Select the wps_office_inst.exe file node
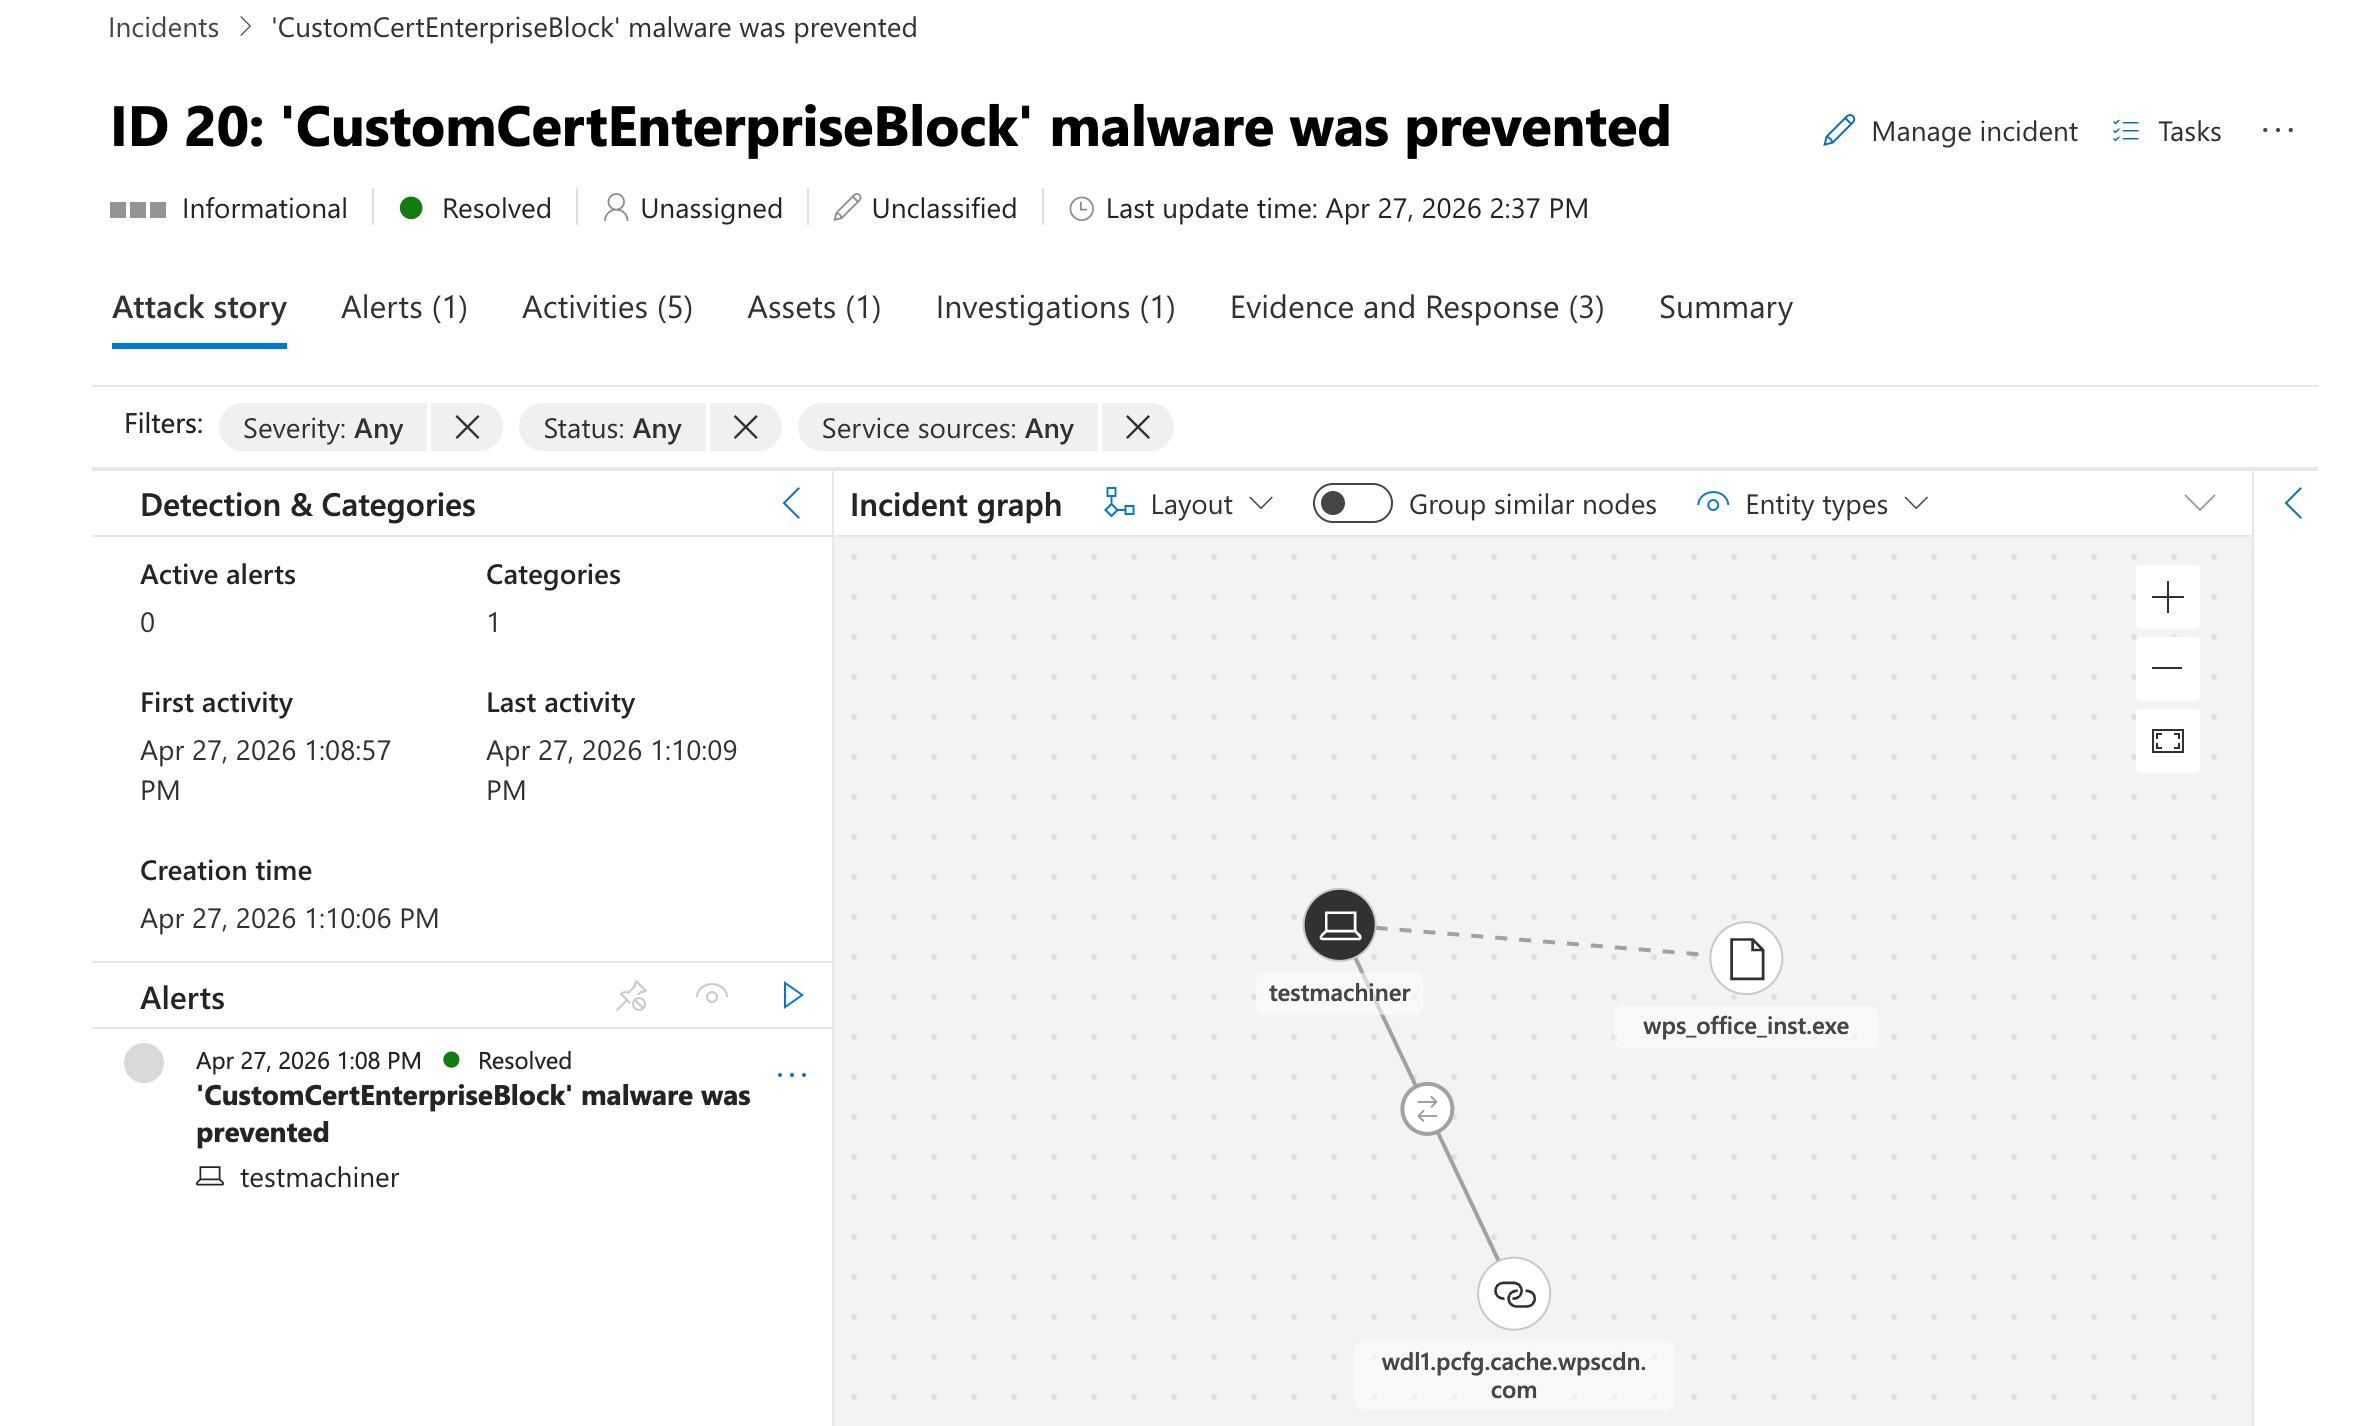 point(1746,958)
